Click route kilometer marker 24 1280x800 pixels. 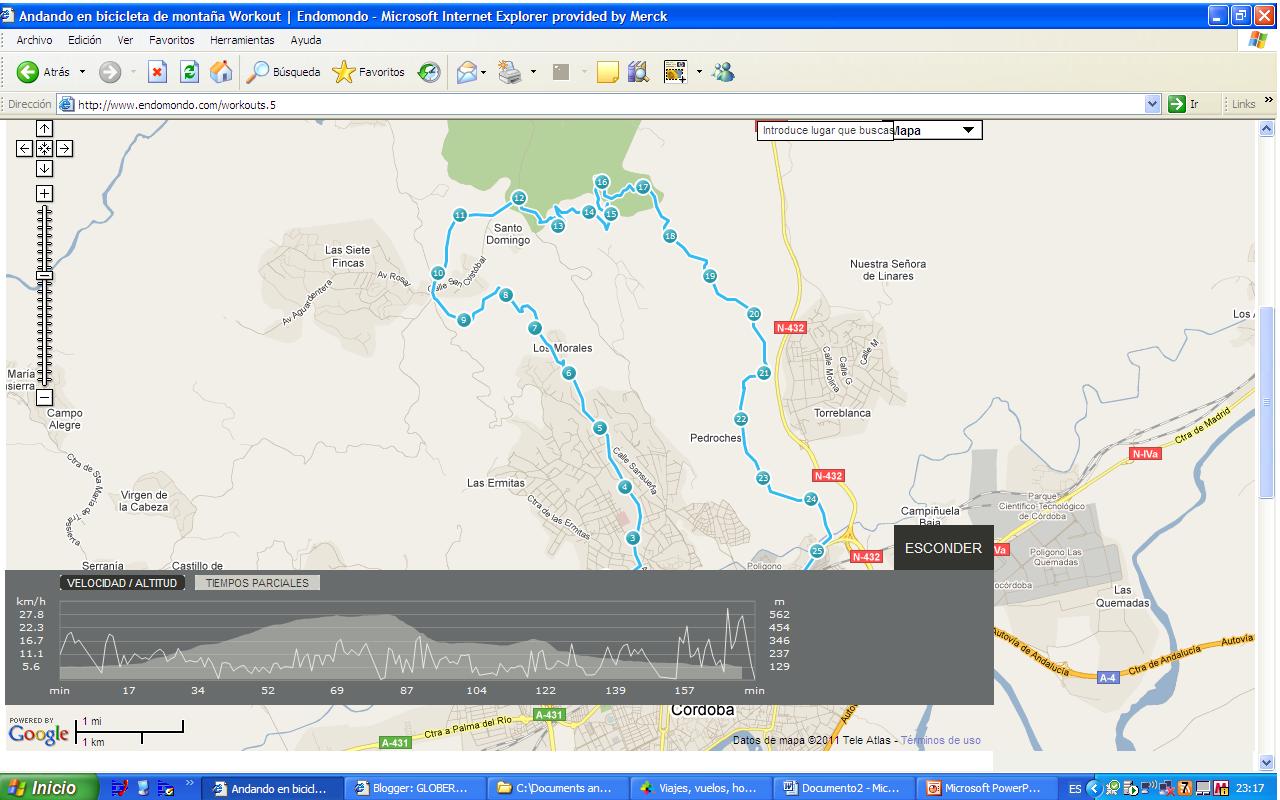click(811, 499)
